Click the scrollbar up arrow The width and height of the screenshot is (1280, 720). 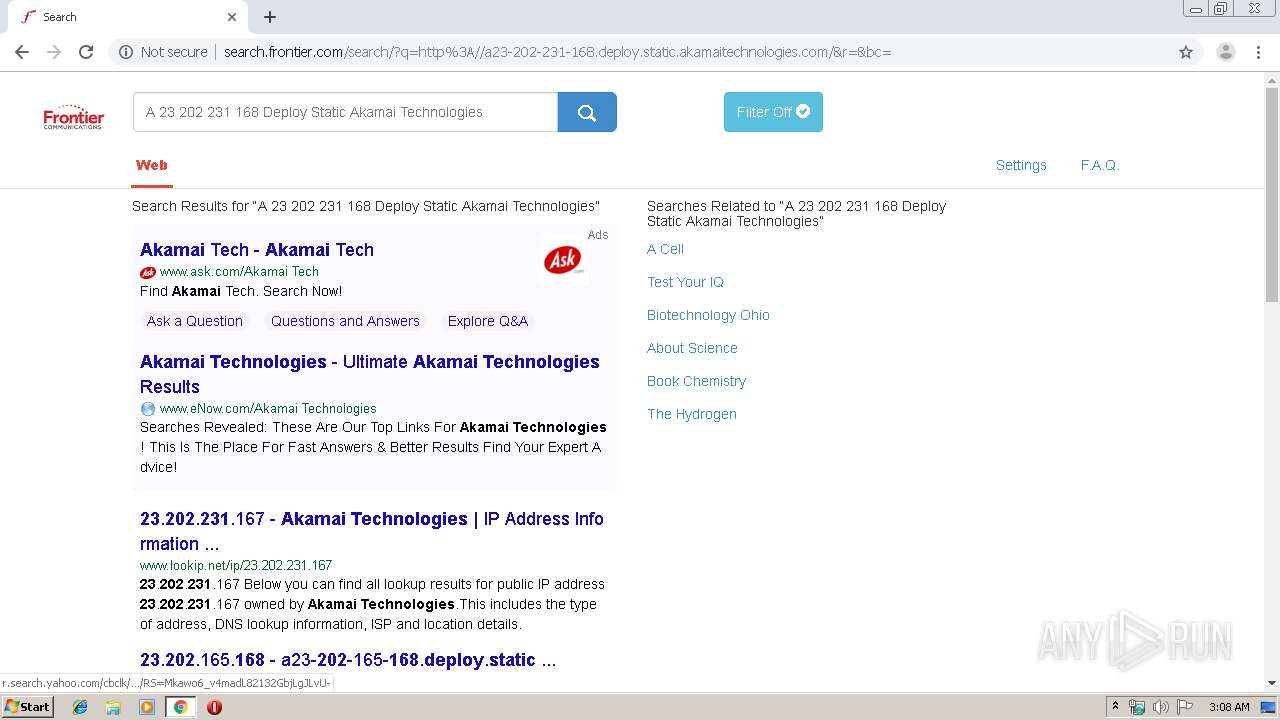(x=1272, y=80)
